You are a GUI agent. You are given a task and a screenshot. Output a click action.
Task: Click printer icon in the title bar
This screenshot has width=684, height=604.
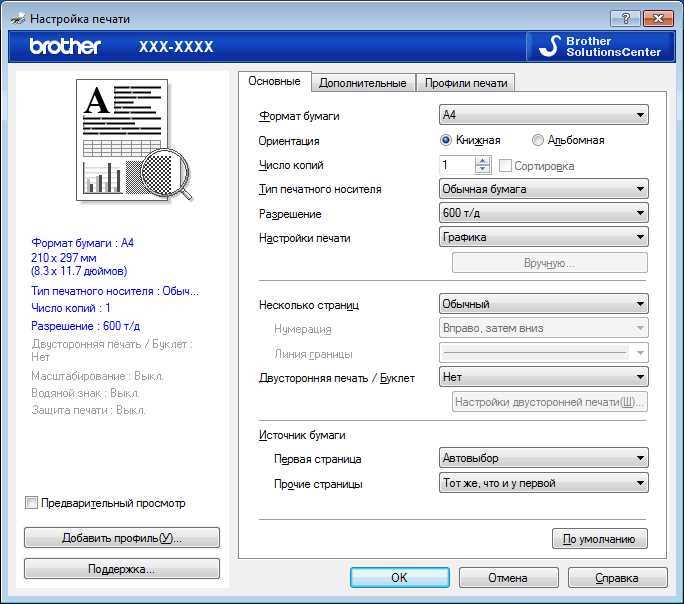16,18
